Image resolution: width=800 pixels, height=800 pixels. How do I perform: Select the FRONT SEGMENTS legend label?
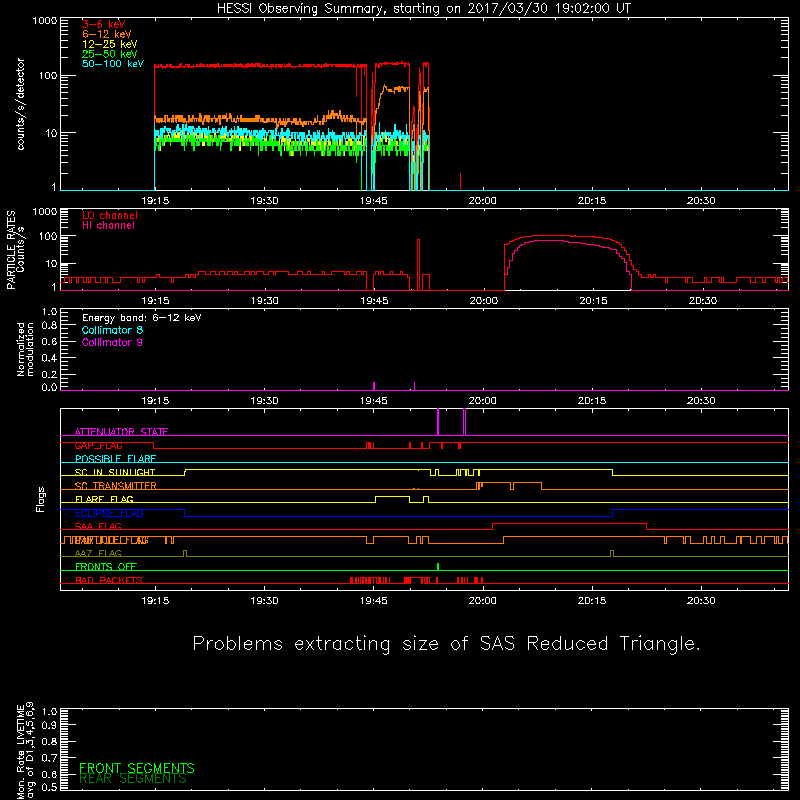click(137, 768)
